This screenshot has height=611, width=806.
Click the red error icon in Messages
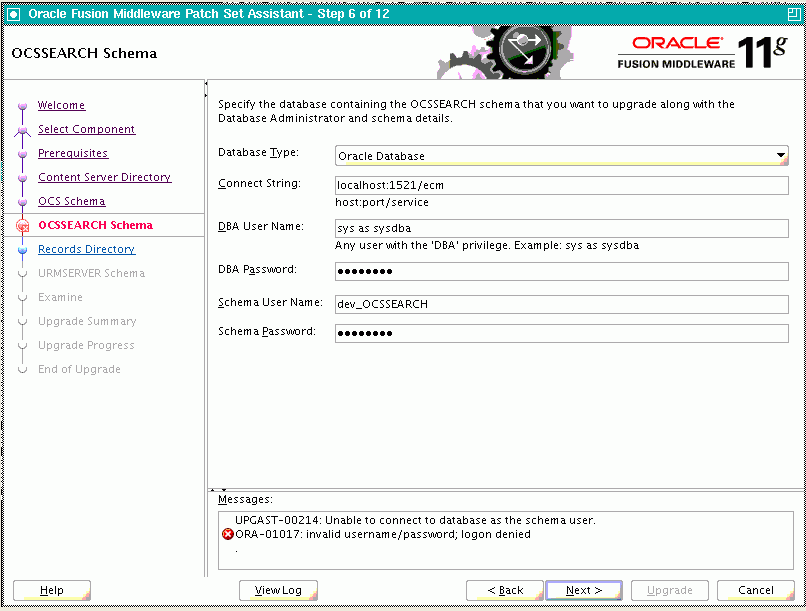click(227, 534)
